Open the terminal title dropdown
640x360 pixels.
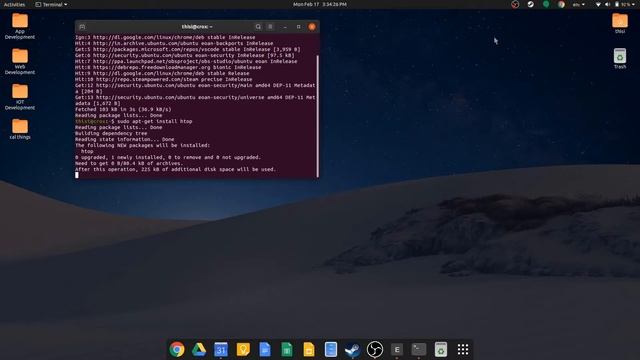click(197, 27)
